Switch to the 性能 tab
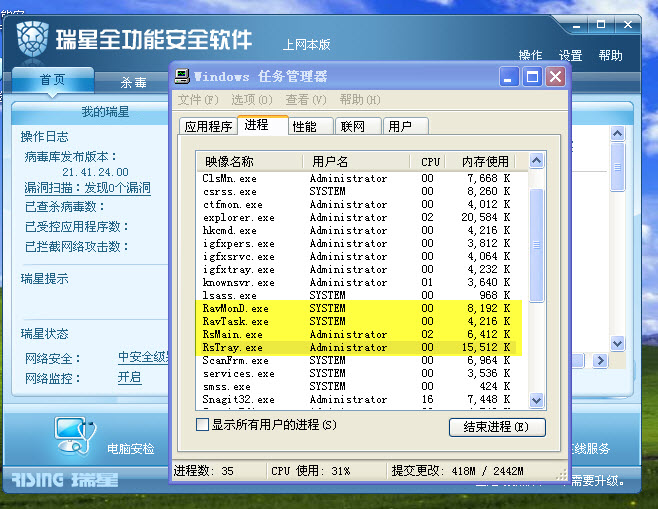This screenshot has width=658, height=509. (x=311, y=126)
